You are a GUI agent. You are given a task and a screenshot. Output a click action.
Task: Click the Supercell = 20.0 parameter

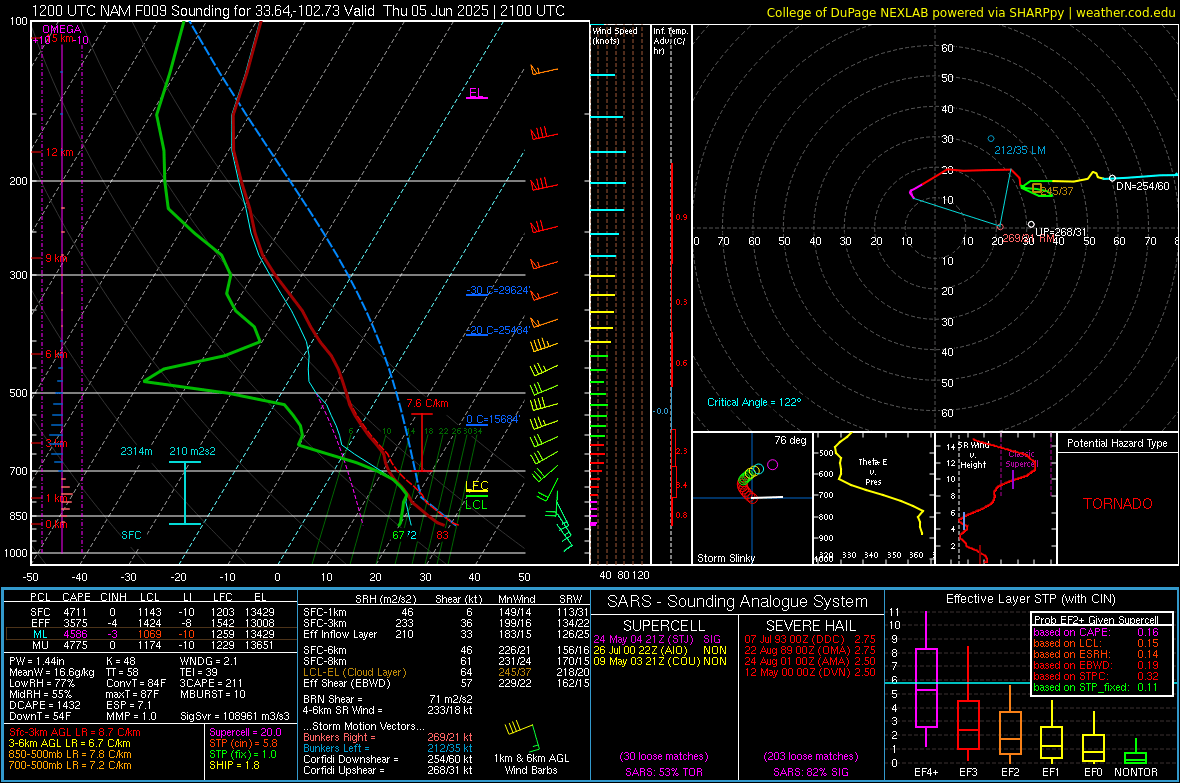(245, 732)
